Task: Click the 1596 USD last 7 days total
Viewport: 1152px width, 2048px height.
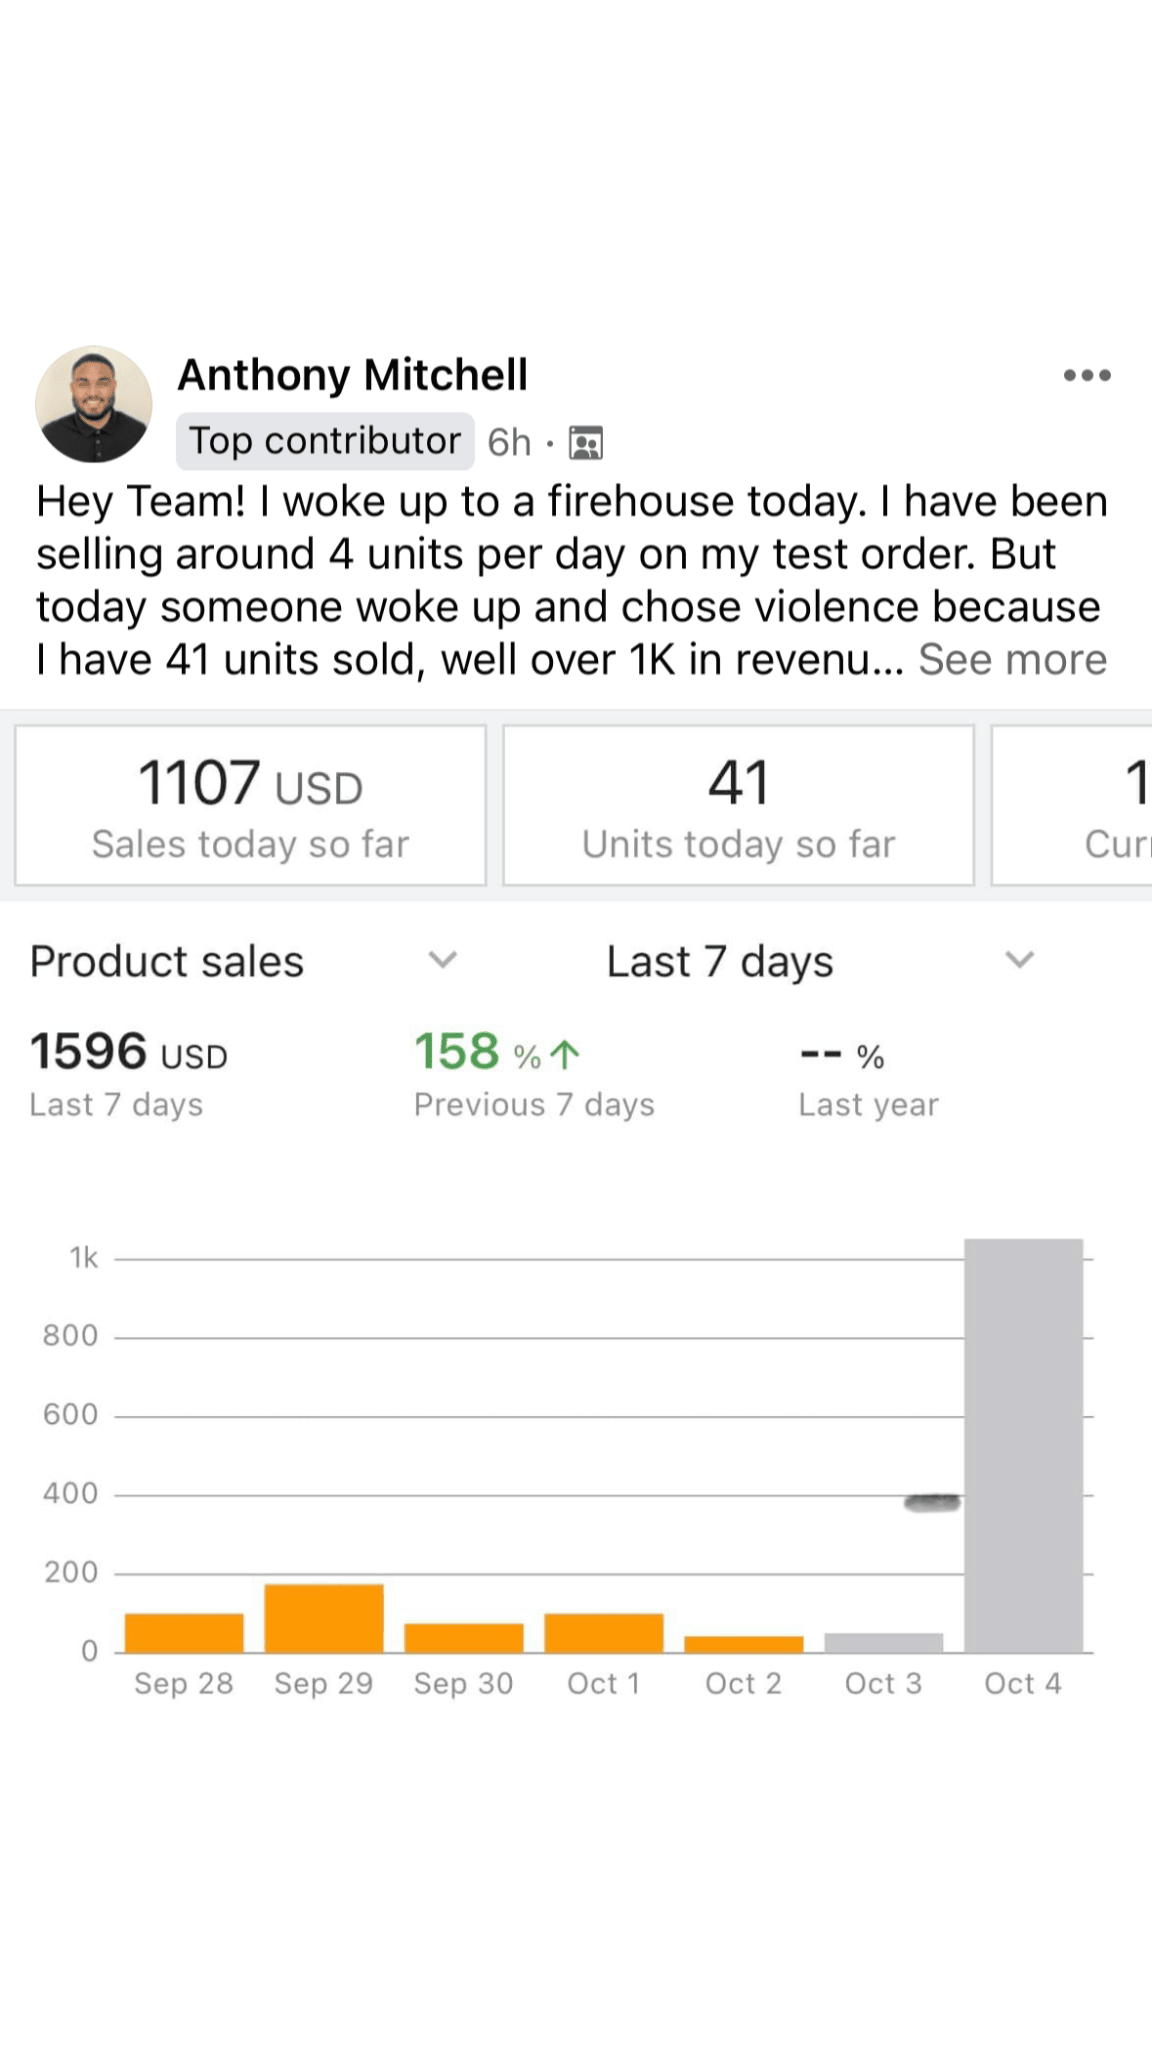Action: (129, 1052)
